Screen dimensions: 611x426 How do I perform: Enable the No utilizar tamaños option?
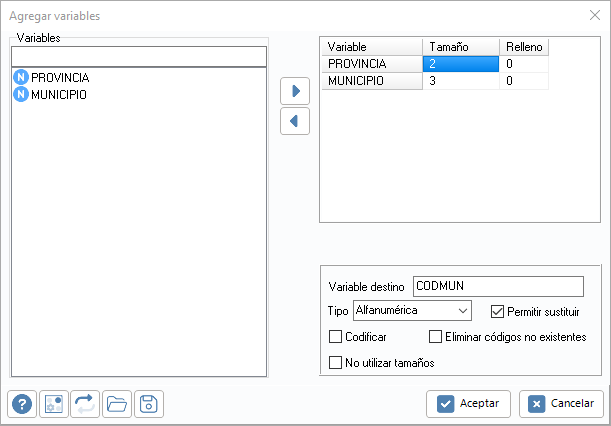[335, 363]
